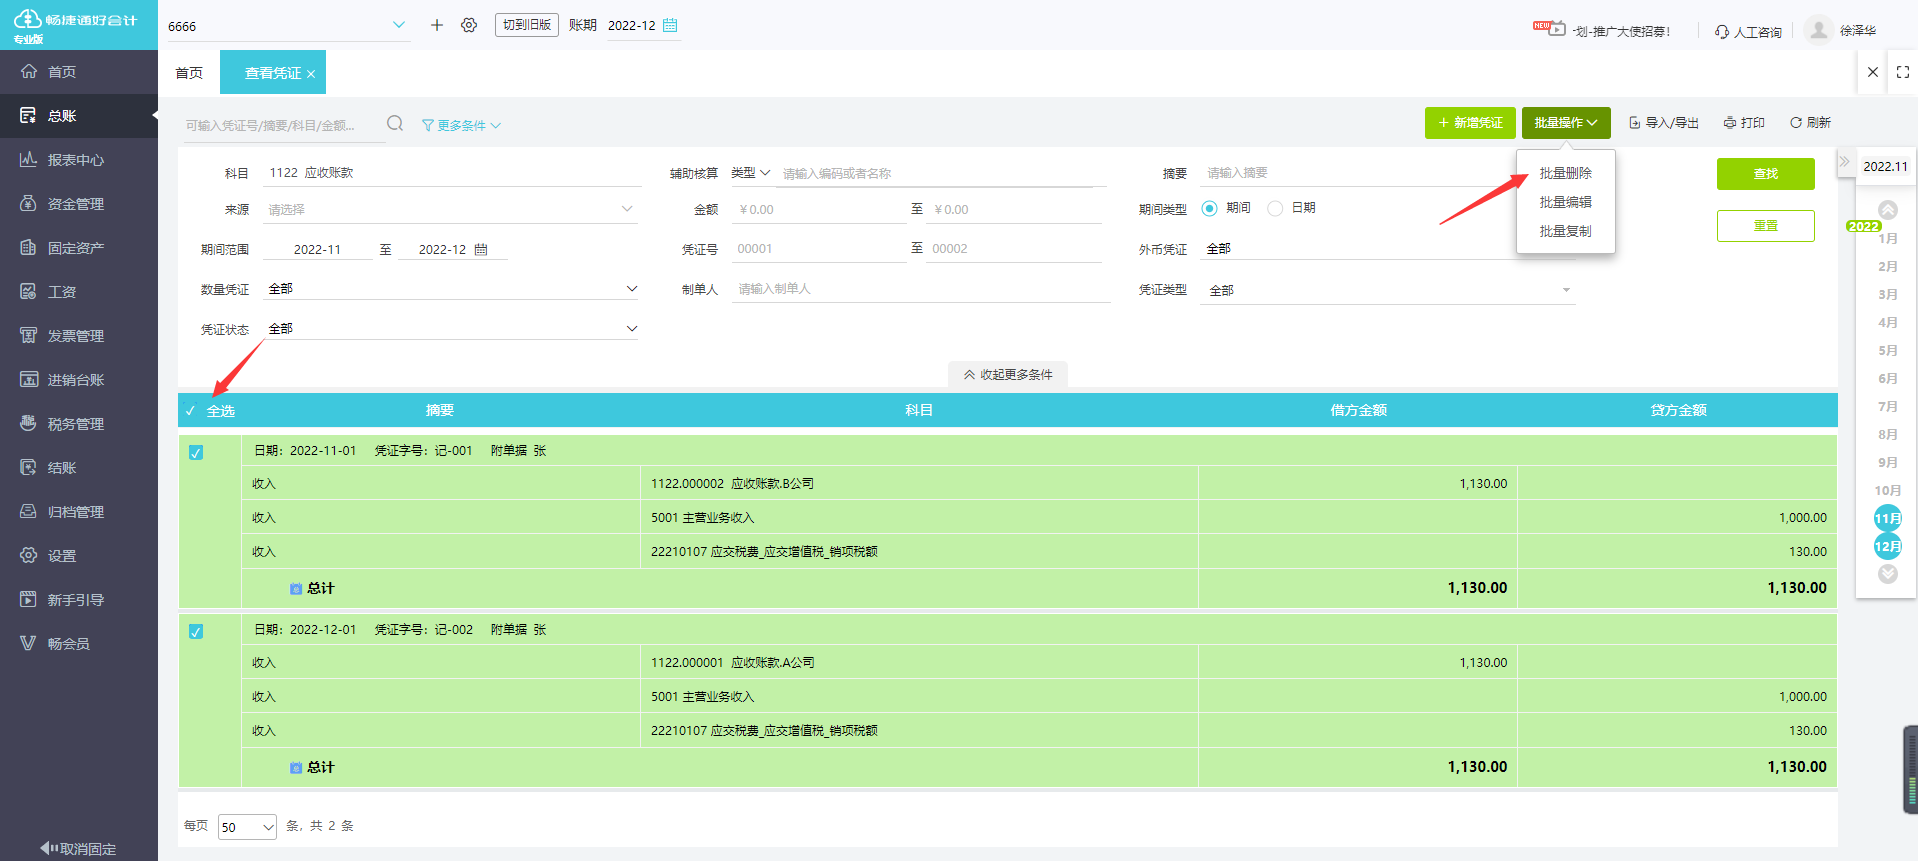Viewport: 1918px width, 861px height.
Task: Uncheck voucher 记-002 checkbox
Action: point(196,632)
